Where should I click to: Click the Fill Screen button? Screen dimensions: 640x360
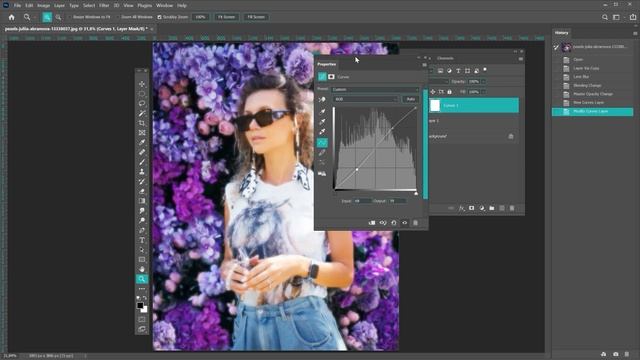point(256,17)
